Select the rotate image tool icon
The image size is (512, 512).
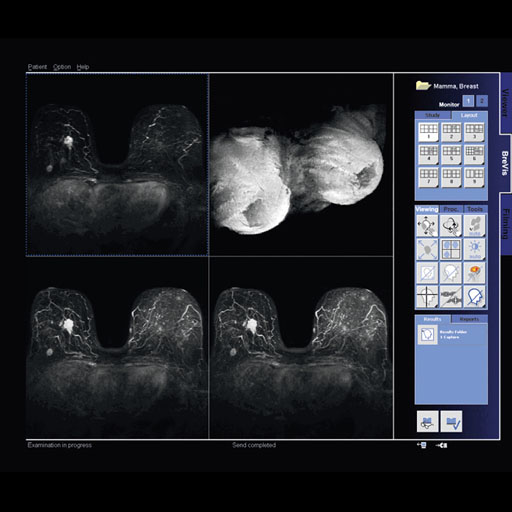[x=451, y=226]
